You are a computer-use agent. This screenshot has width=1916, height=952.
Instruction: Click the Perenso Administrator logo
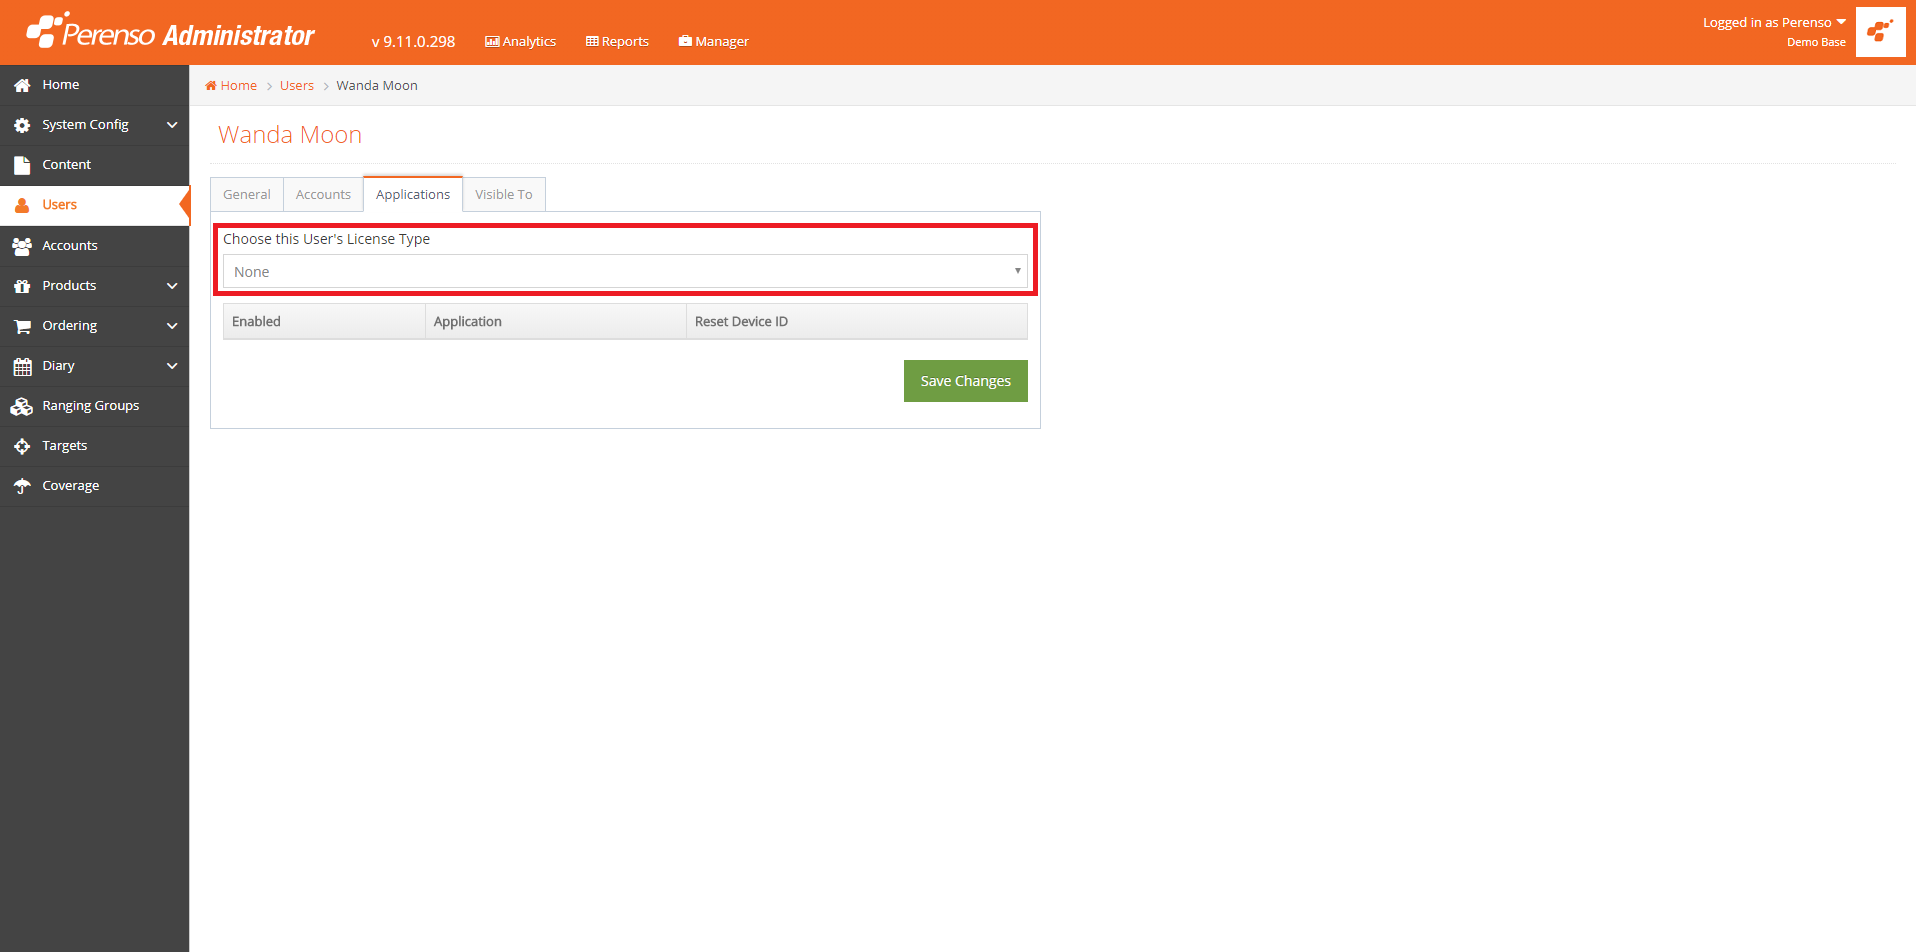[x=170, y=32]
